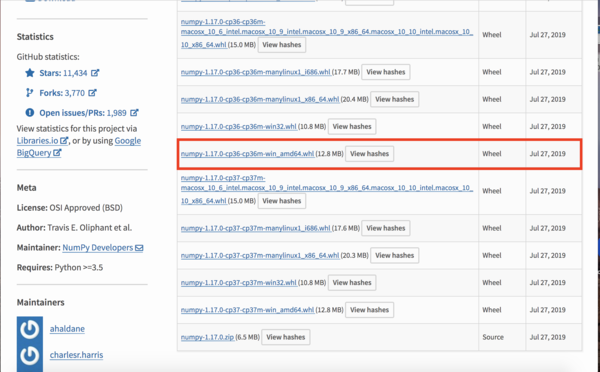This screenshot has height=372, width=600.
Task: Click Wheel type in cp36m-win_amd64 row
Action: point(492,153)
